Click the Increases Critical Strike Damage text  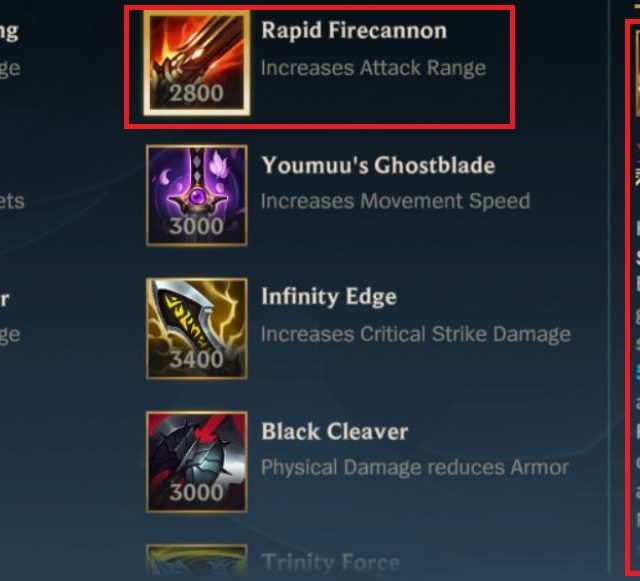pos(416,334)
